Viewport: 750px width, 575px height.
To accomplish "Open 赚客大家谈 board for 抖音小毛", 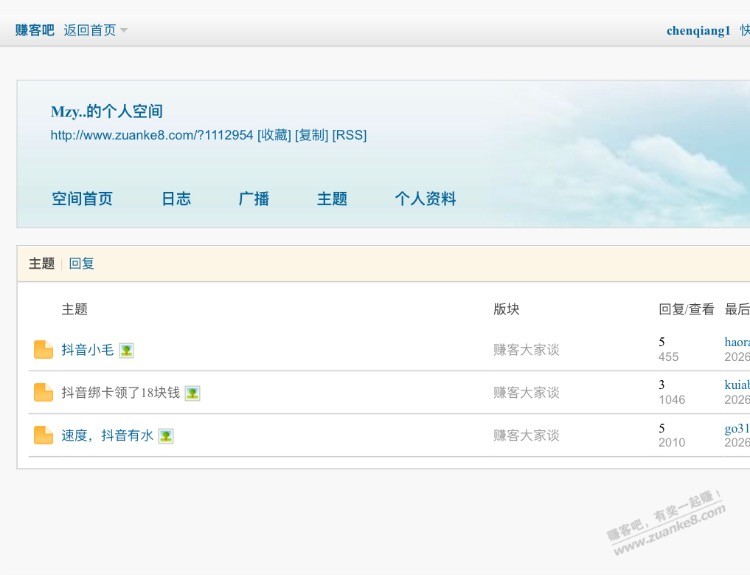I will click(526, 350).
